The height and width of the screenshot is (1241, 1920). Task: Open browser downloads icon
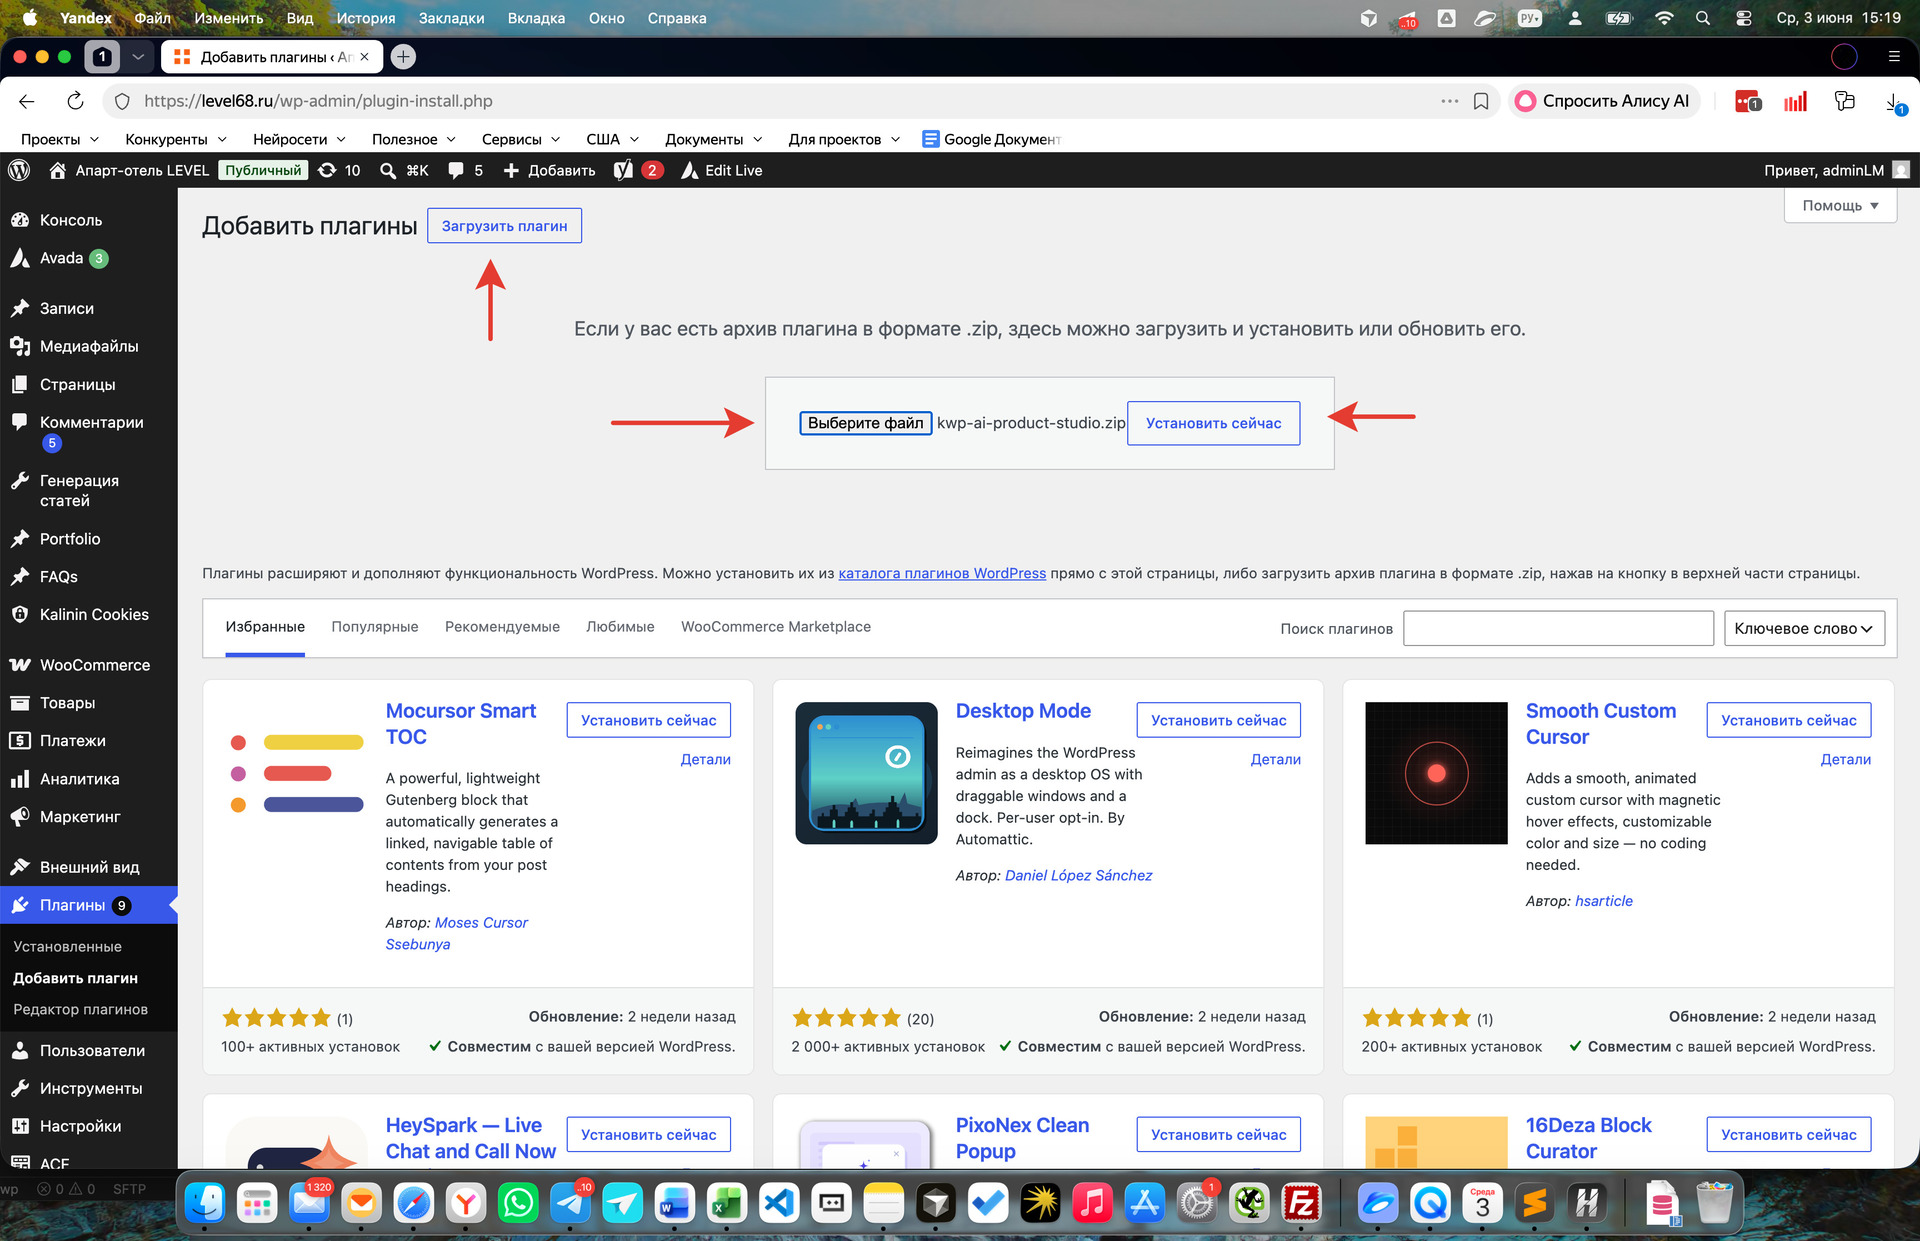1895,102
